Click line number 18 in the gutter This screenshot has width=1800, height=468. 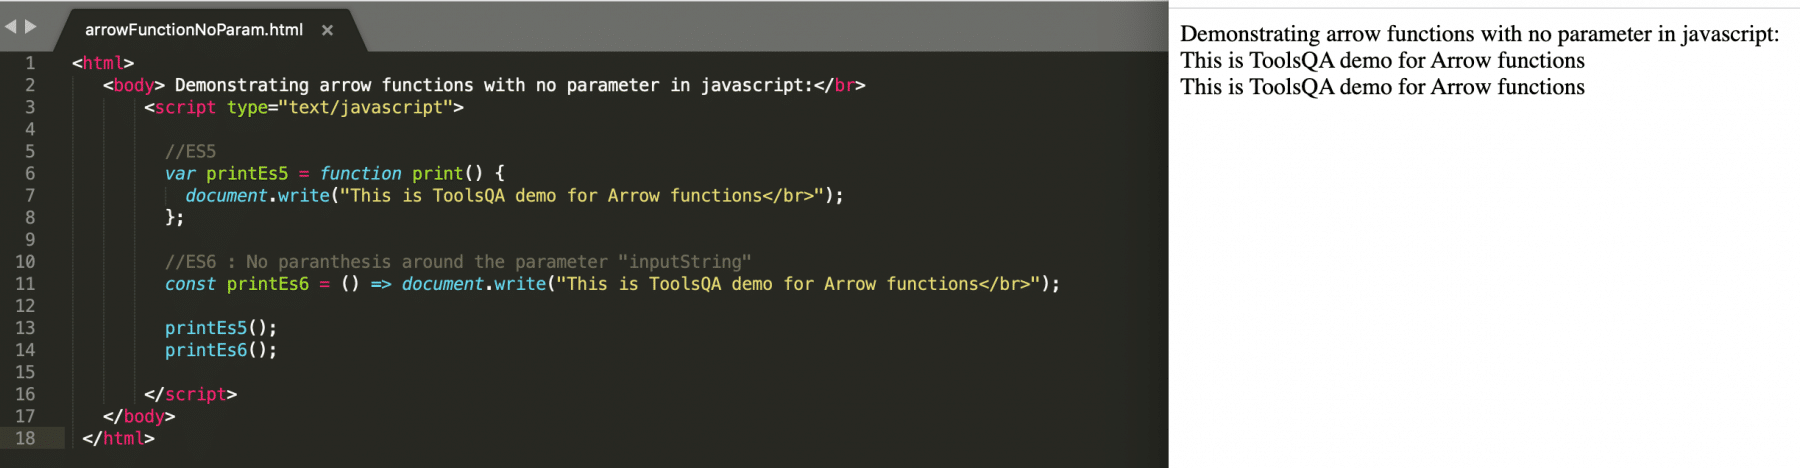coord(25,438)
